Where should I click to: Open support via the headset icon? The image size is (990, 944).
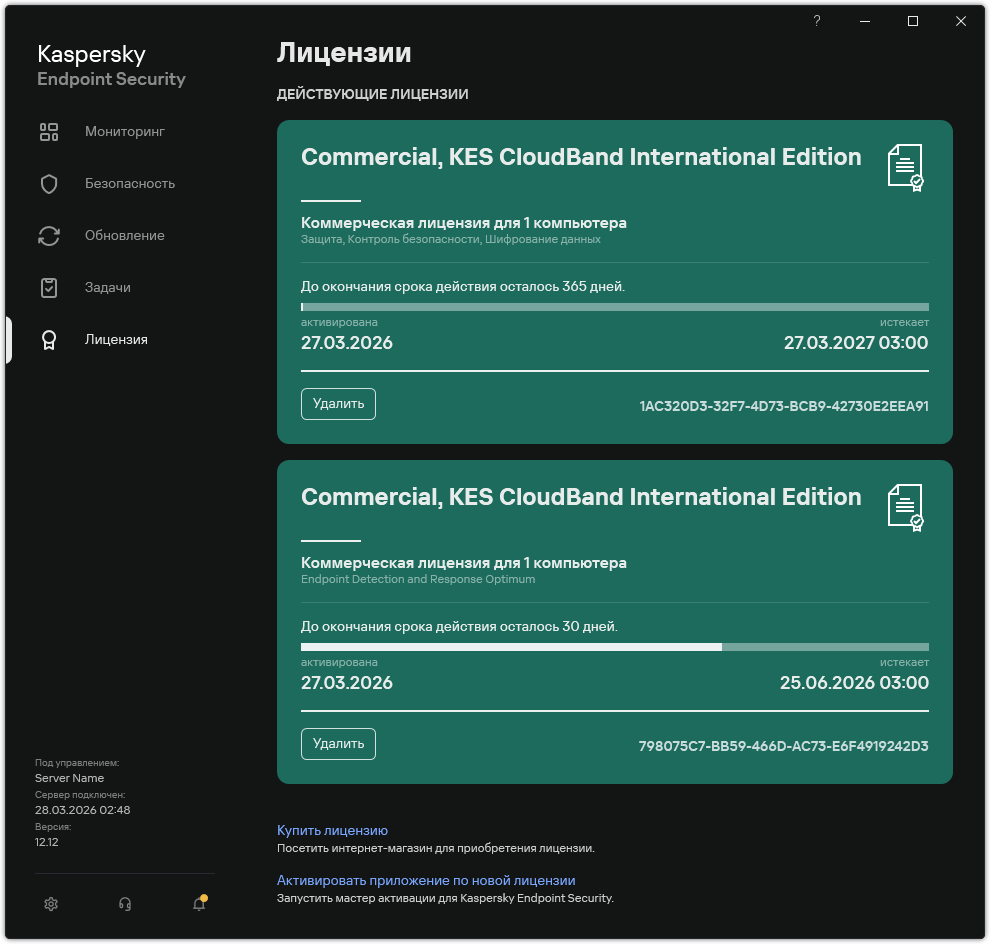click(125, 904)
